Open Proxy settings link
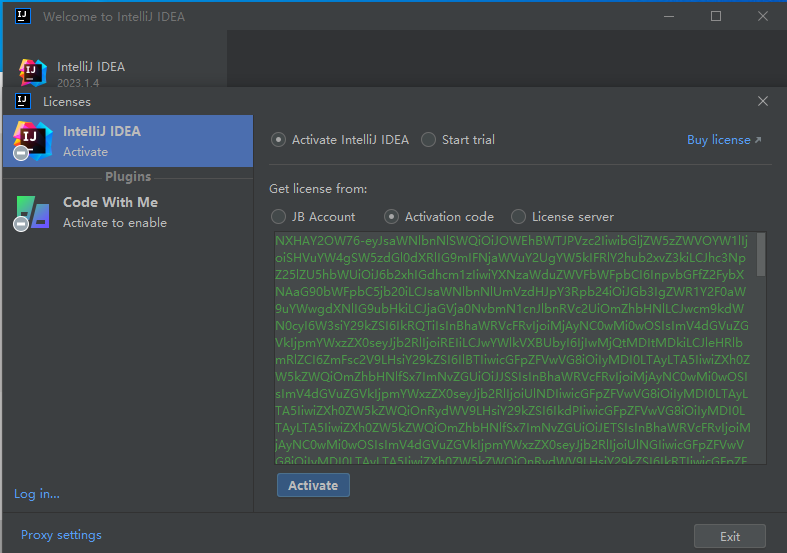The width and height of the screenshot is (787, 553). pyautogui.click(x=61, y=535)
